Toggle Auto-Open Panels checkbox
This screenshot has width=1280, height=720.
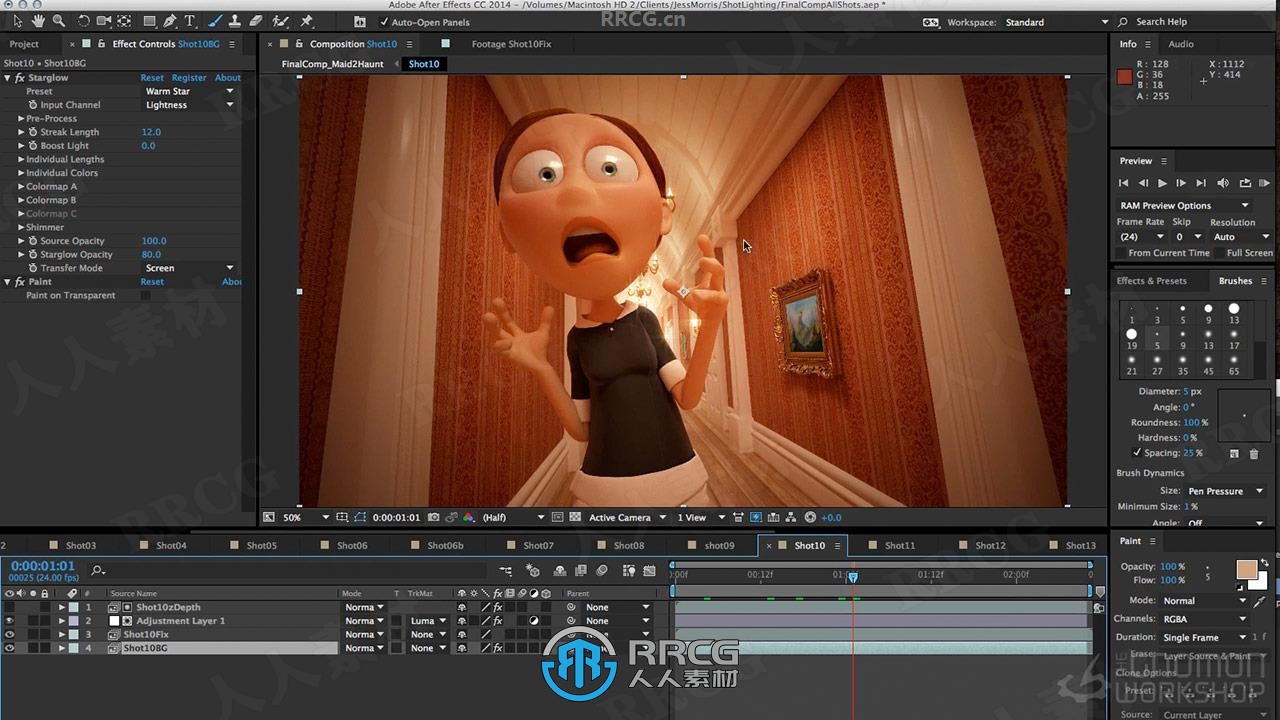384,22
